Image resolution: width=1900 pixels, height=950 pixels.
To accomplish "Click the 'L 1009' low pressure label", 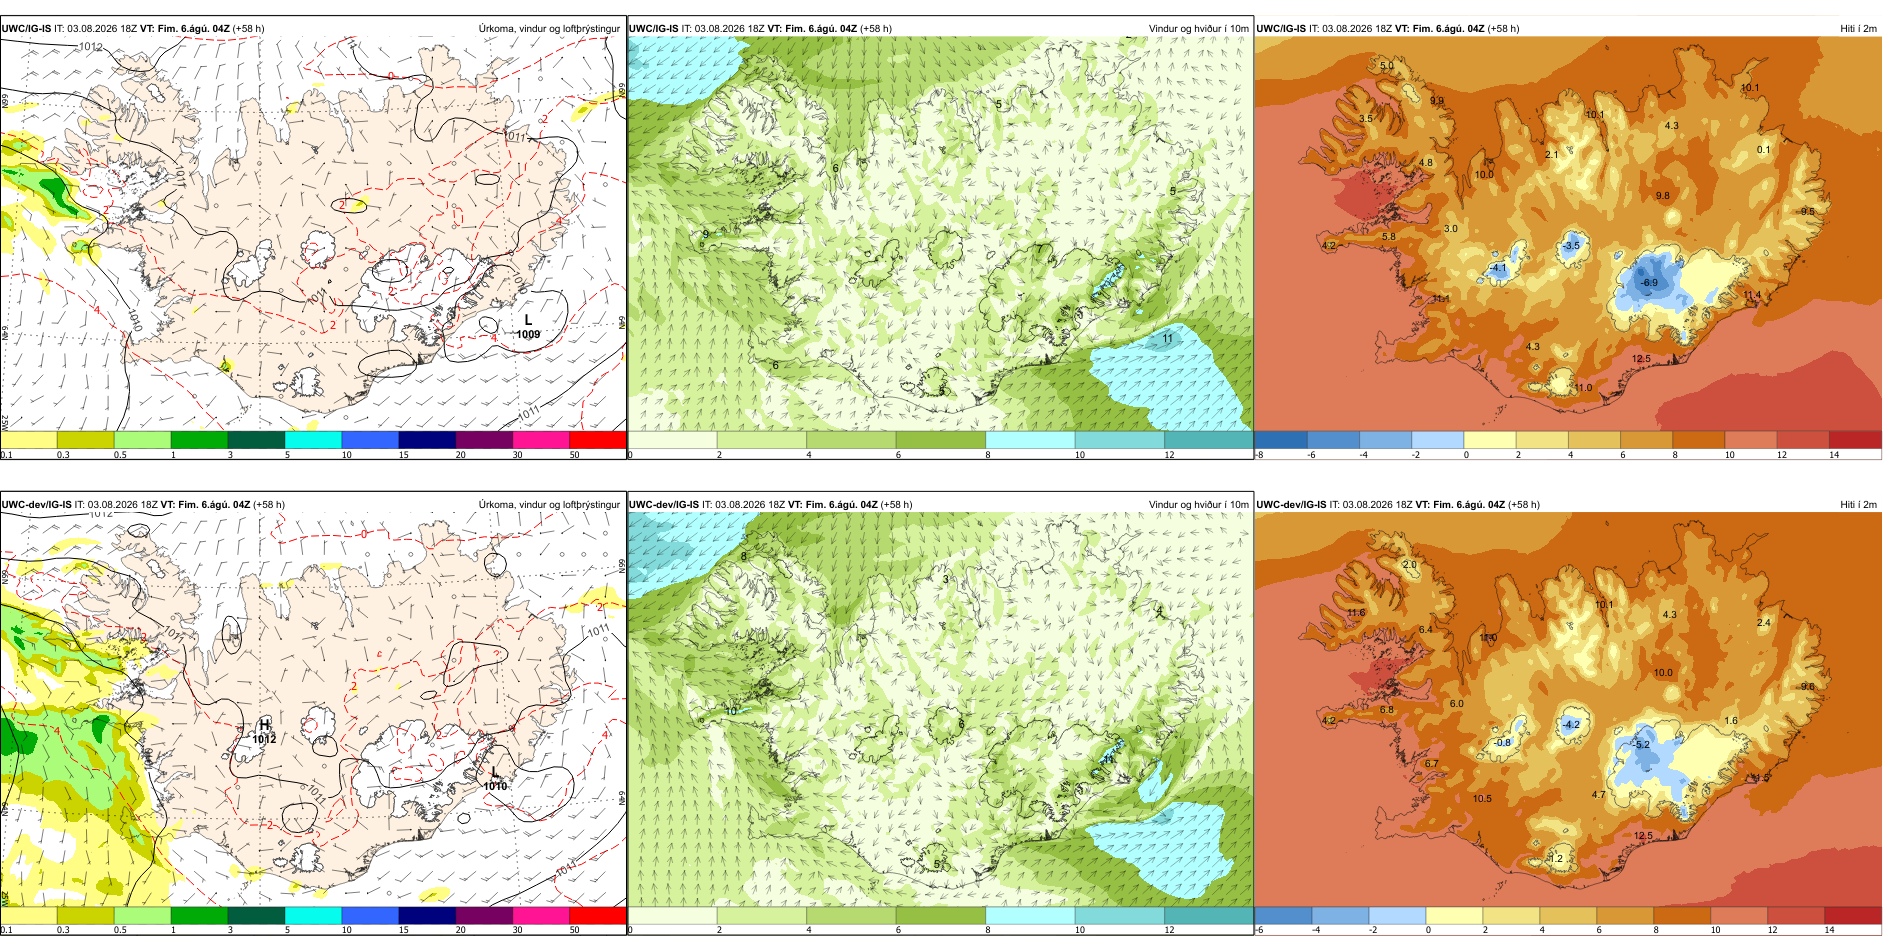I will click(x=528, y=327).
